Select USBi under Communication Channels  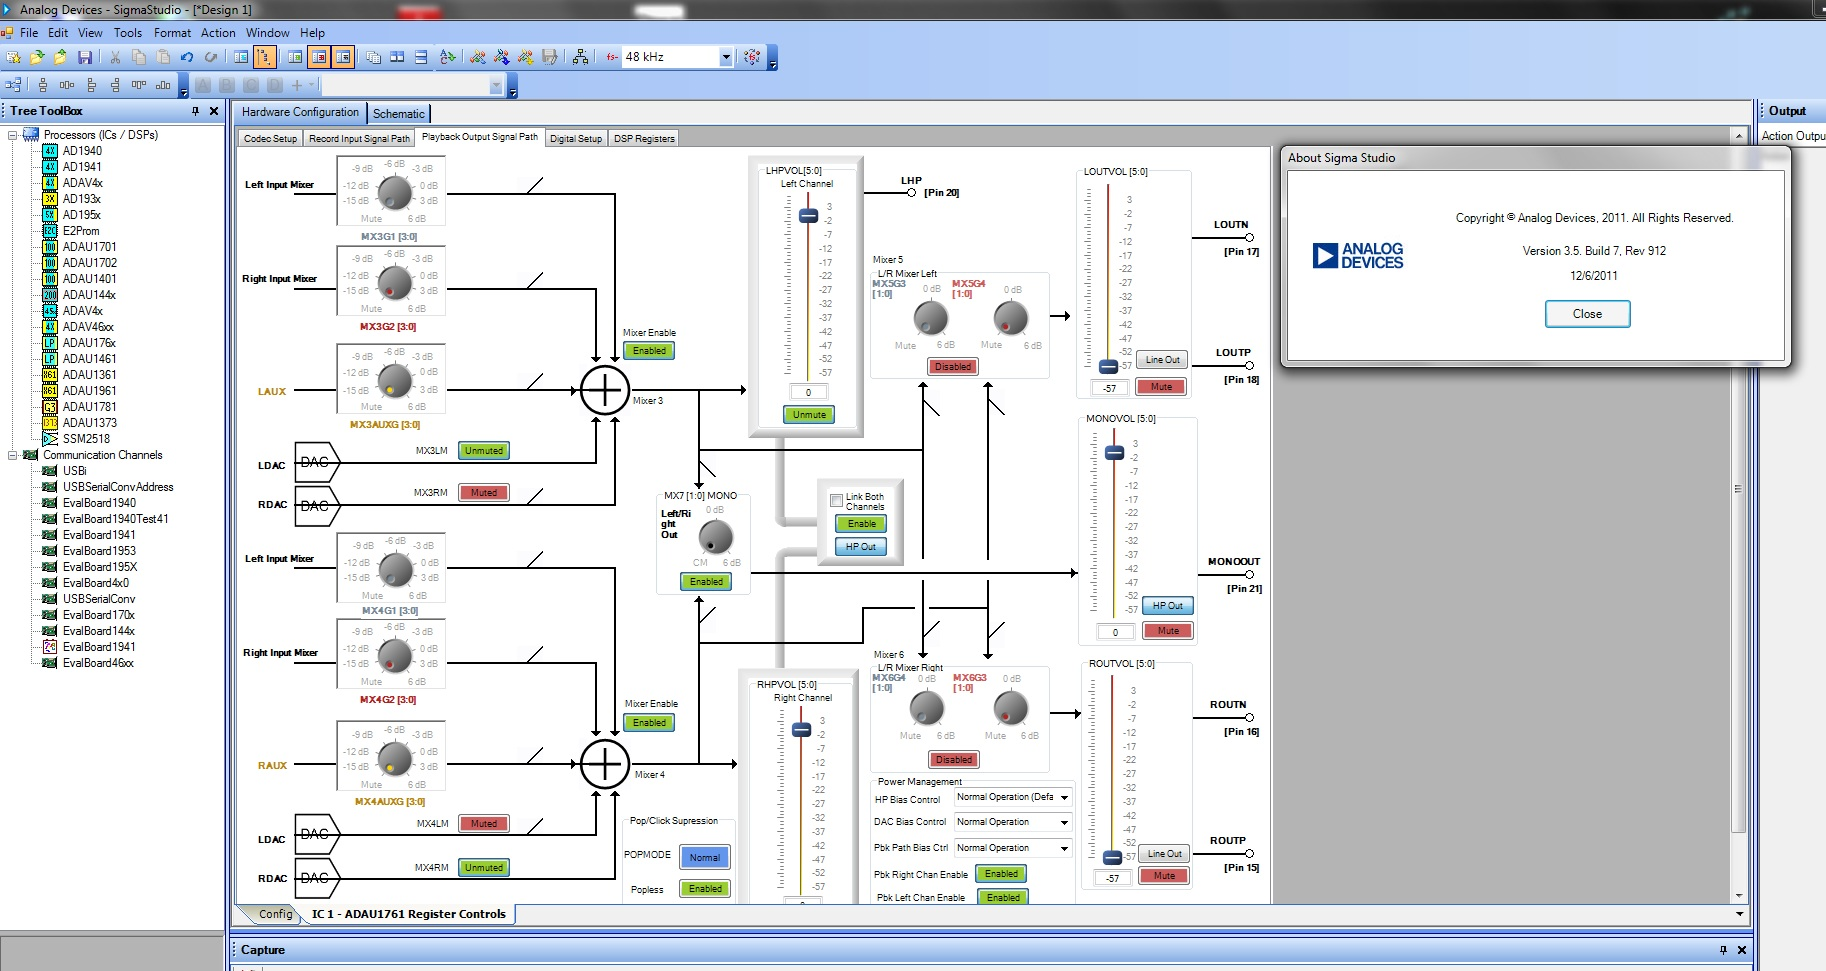74,471
